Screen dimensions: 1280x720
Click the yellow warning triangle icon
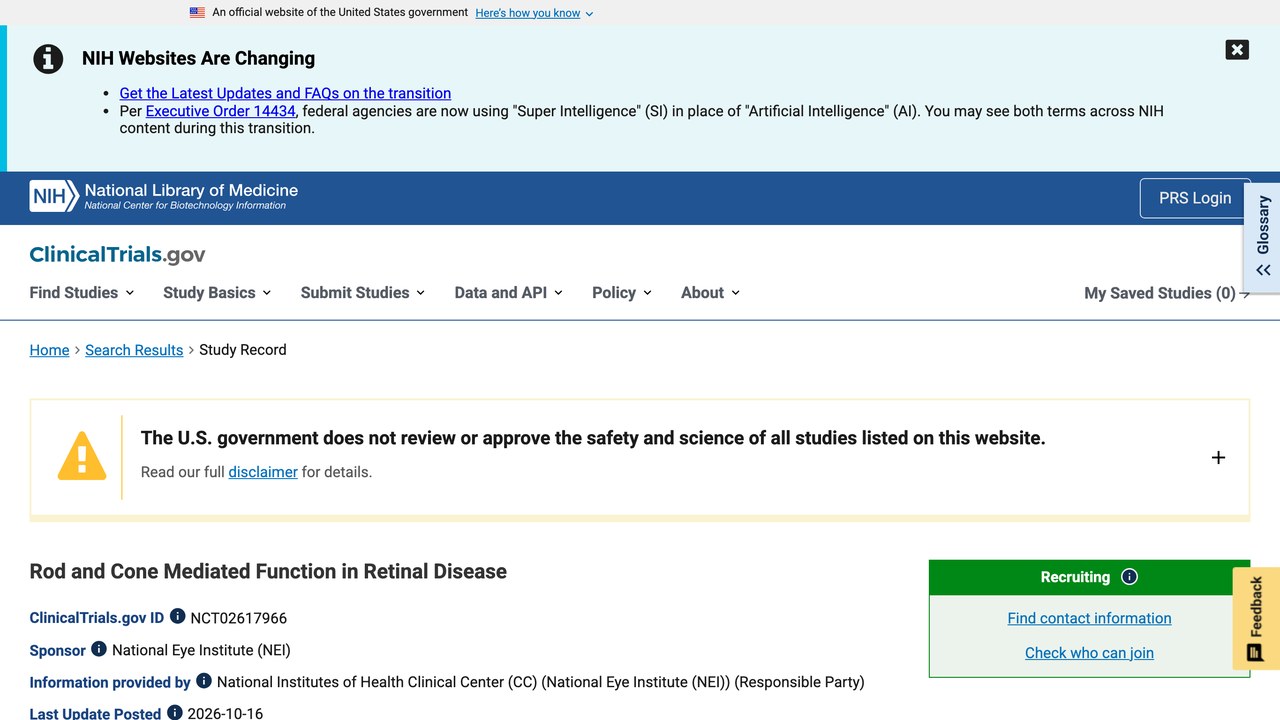click(82, 456)
